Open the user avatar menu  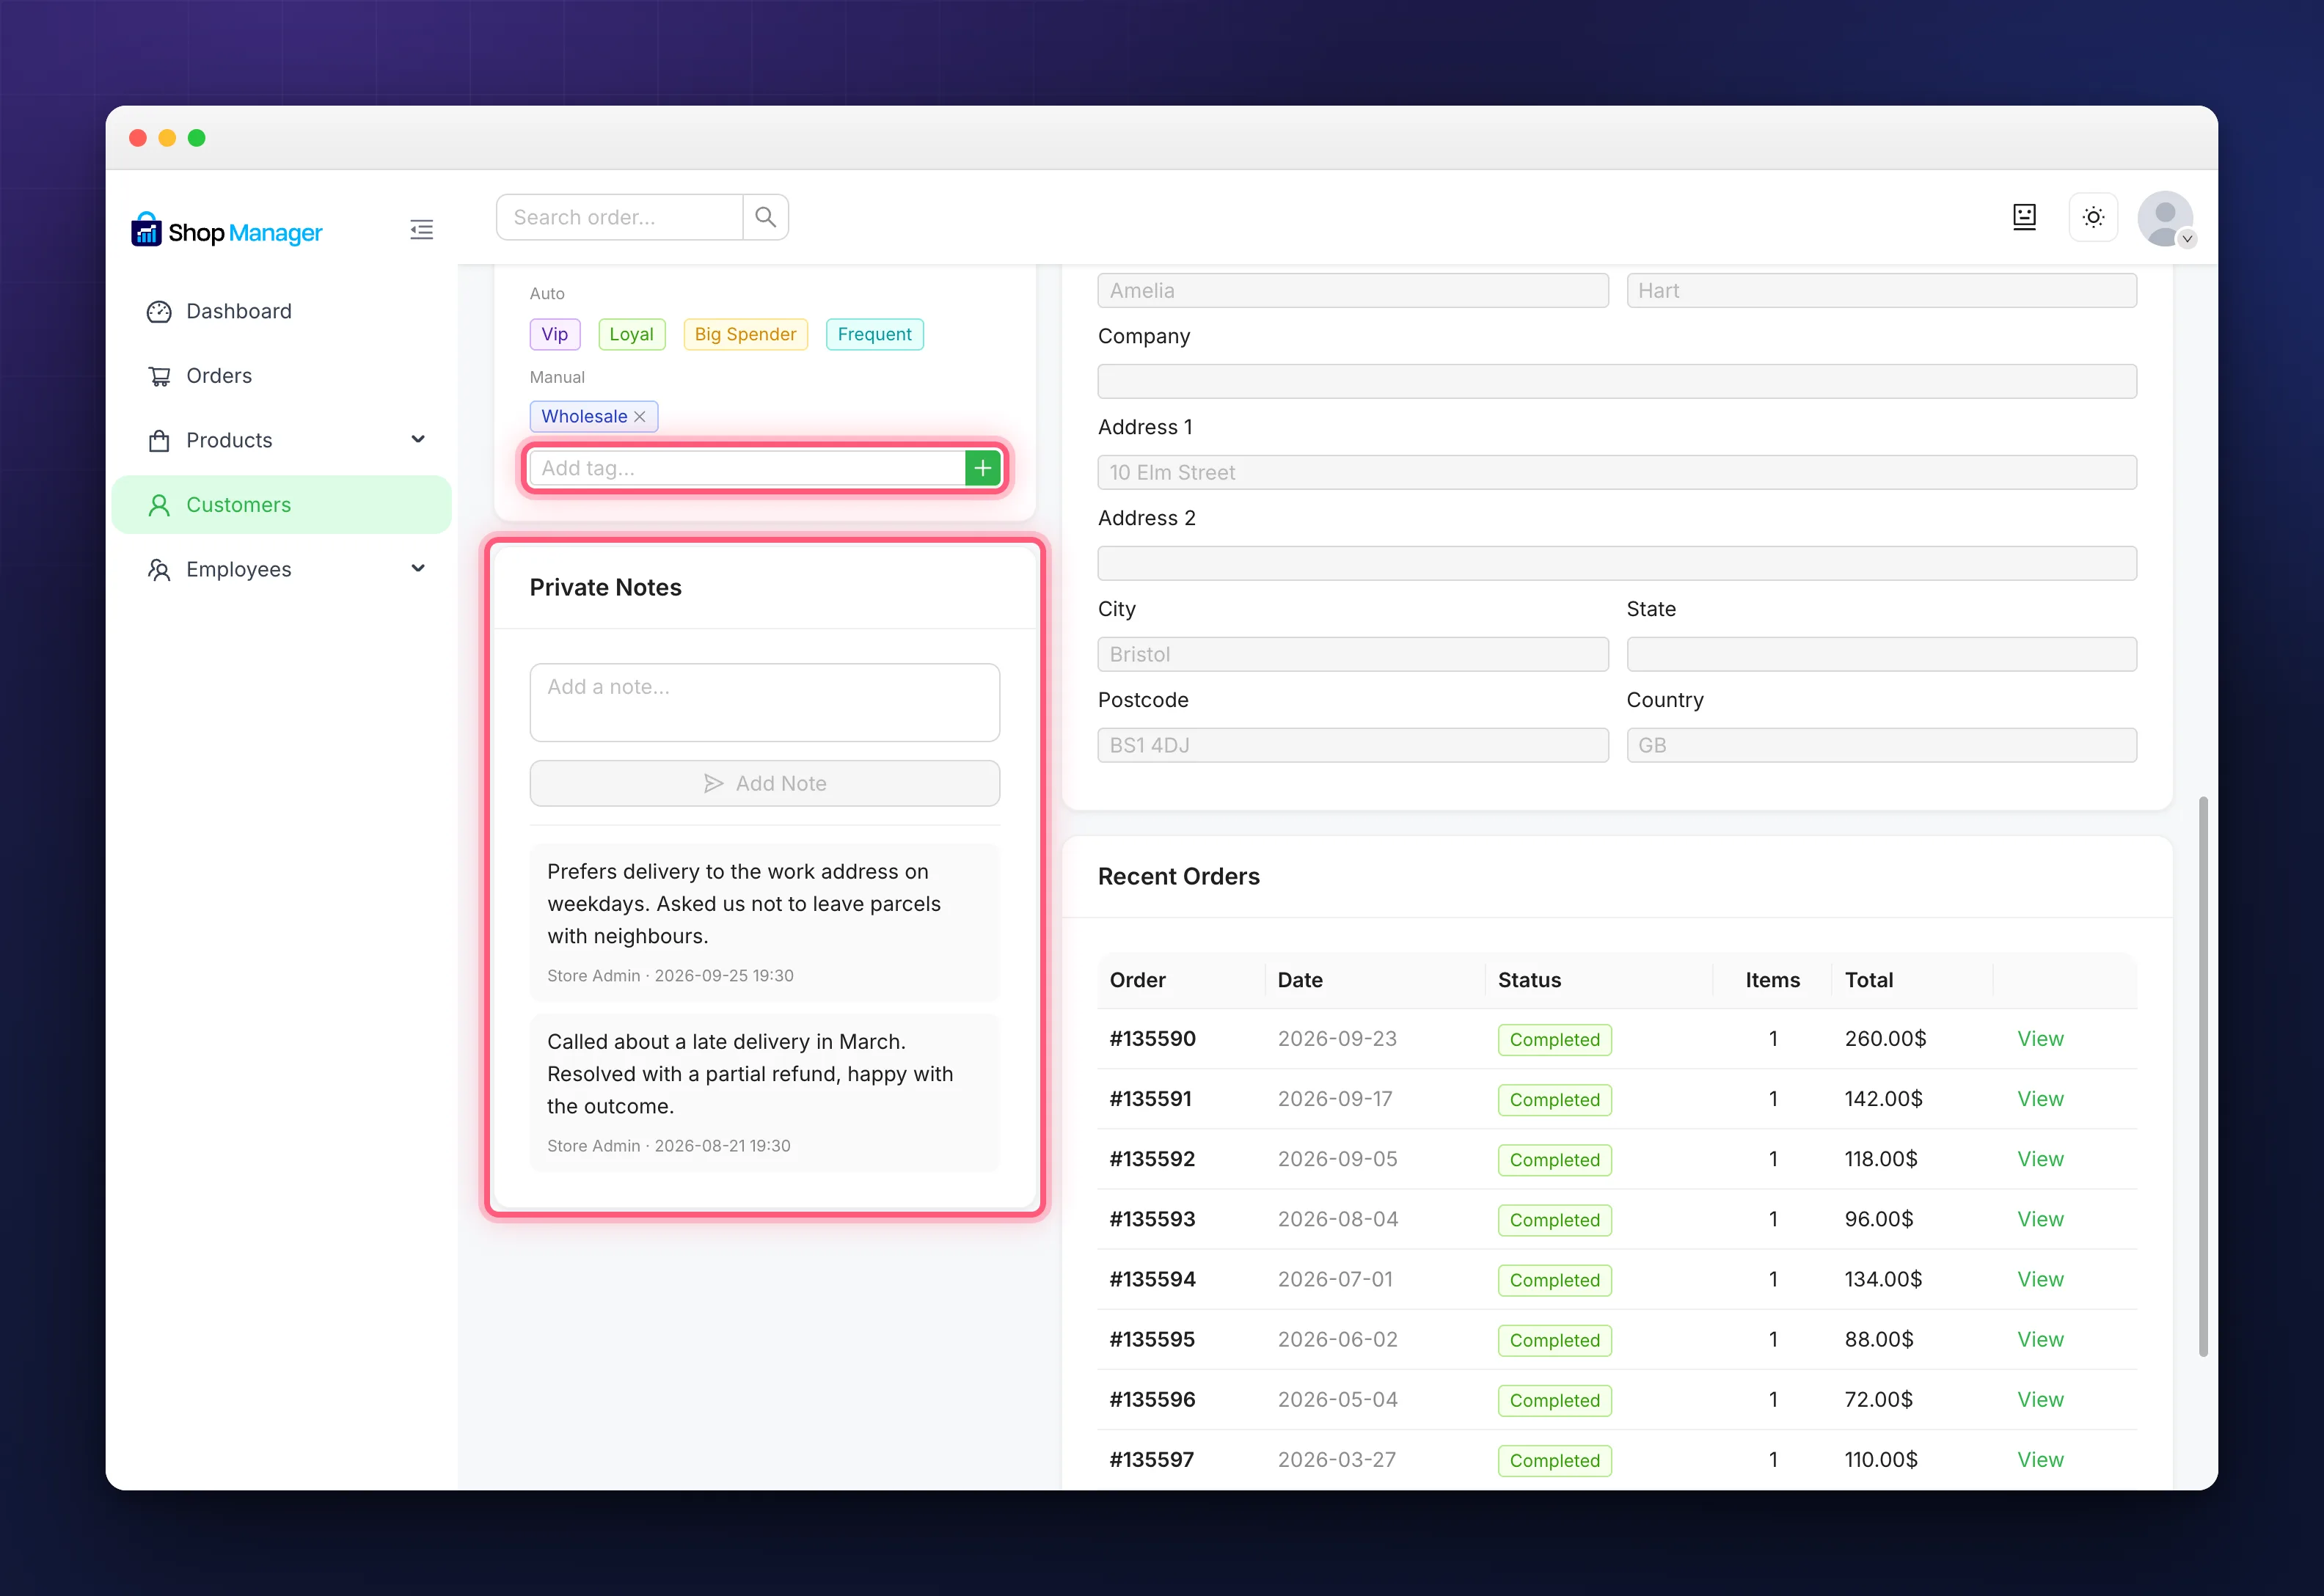2165,218
